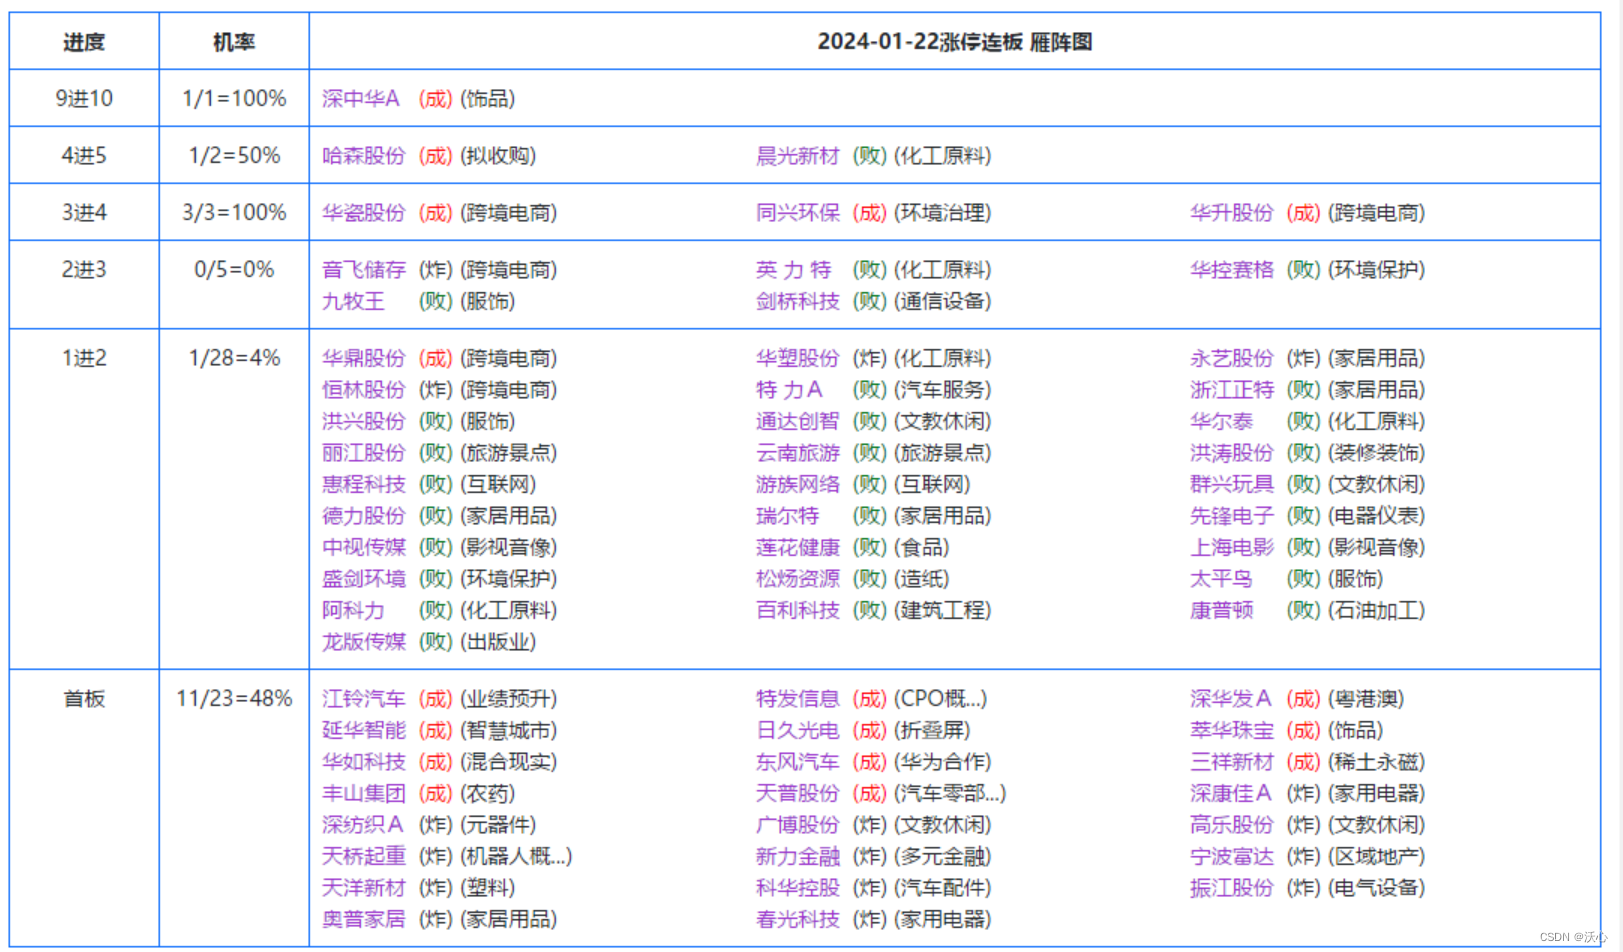Viewport: 1623px width, 952px height.
Task: Click the 科华控股 stock link
Action: pos(798,888)
